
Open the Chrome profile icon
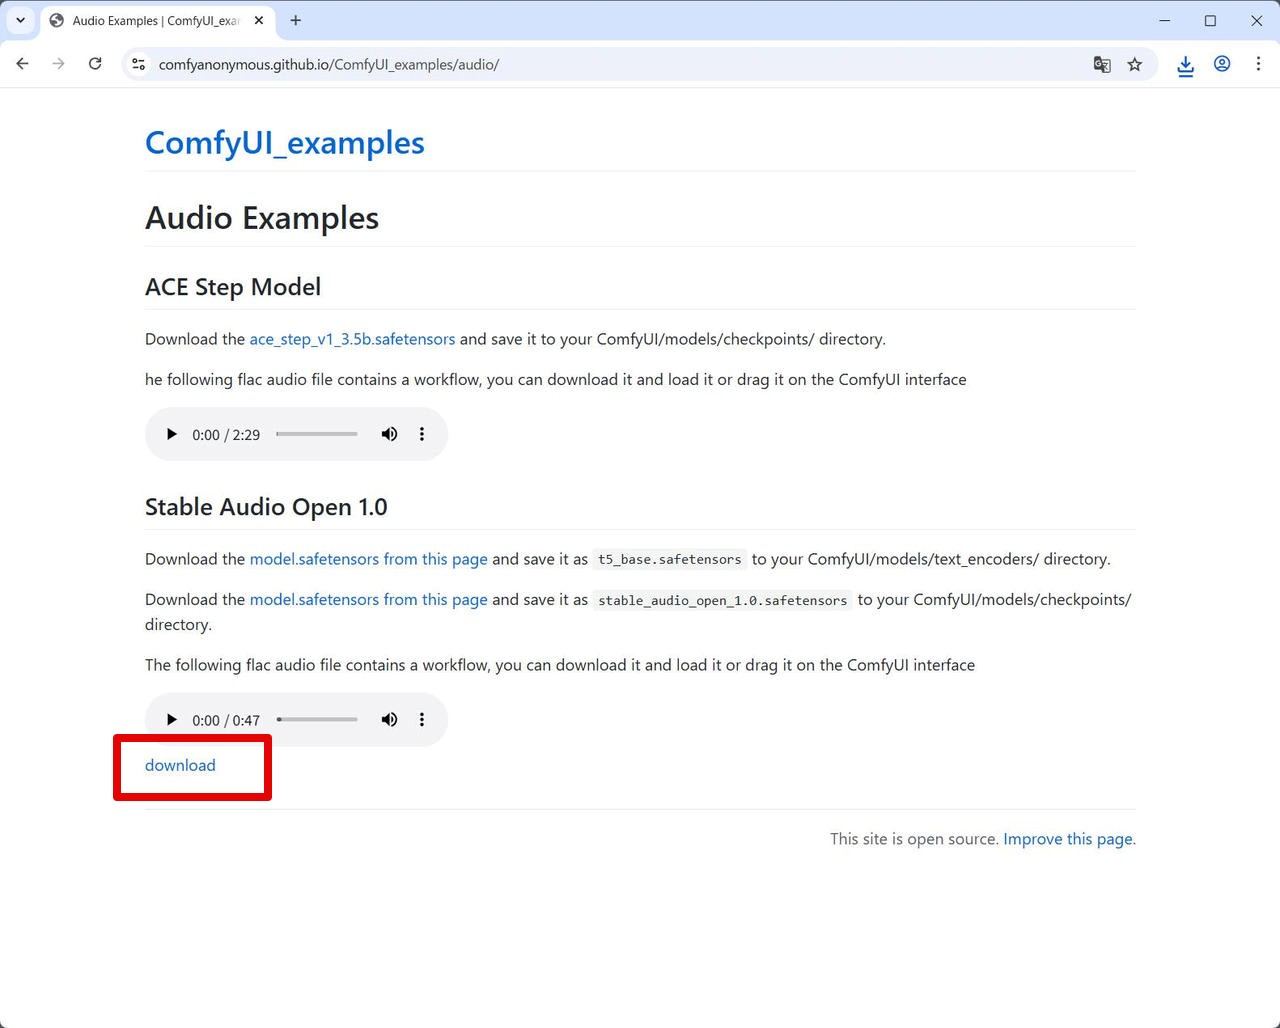tap(1222, 64)
